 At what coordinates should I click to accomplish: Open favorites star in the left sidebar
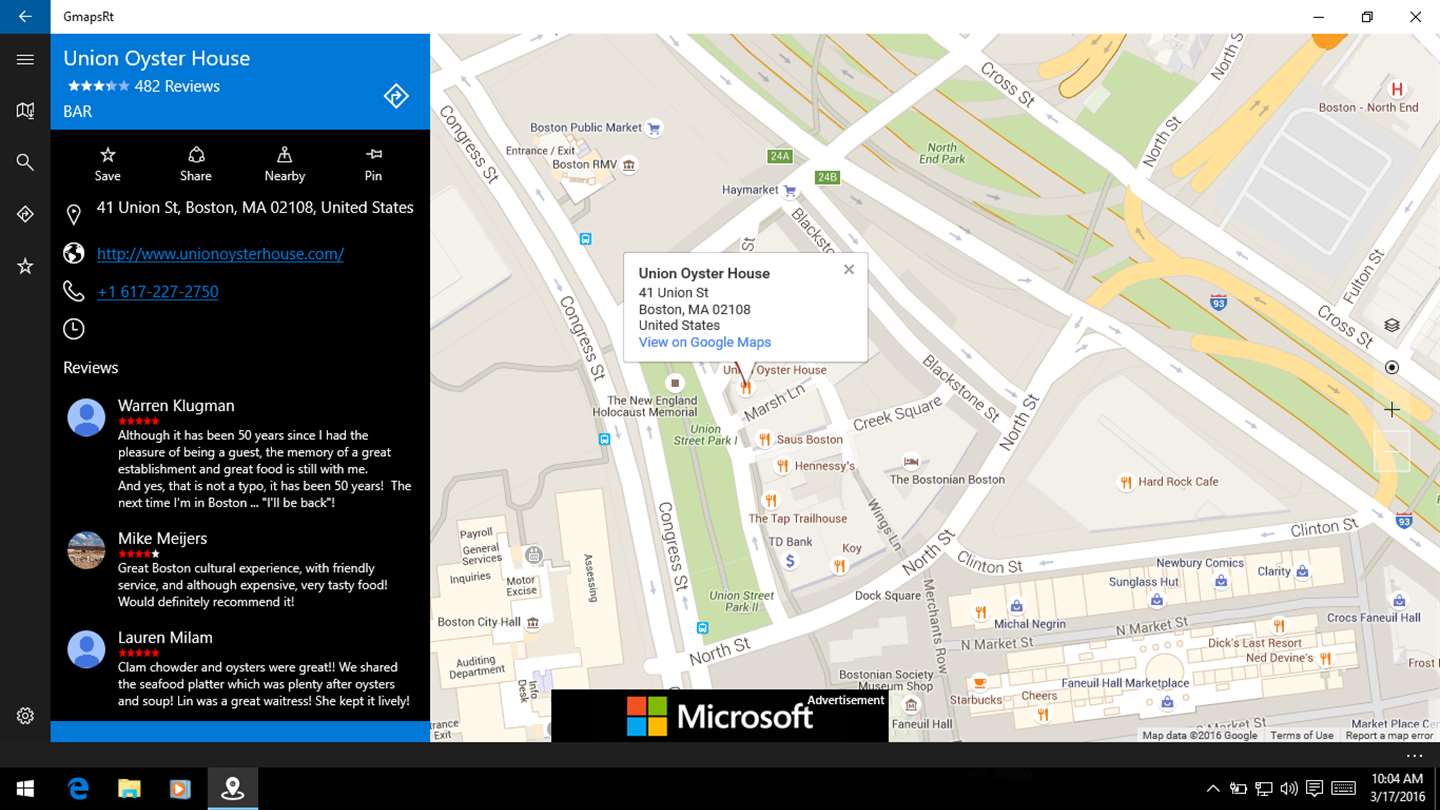coord(25,266)
